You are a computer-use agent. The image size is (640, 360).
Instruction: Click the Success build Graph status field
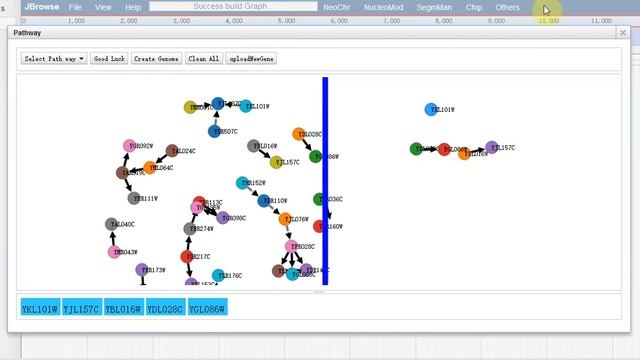coord(233,7)
